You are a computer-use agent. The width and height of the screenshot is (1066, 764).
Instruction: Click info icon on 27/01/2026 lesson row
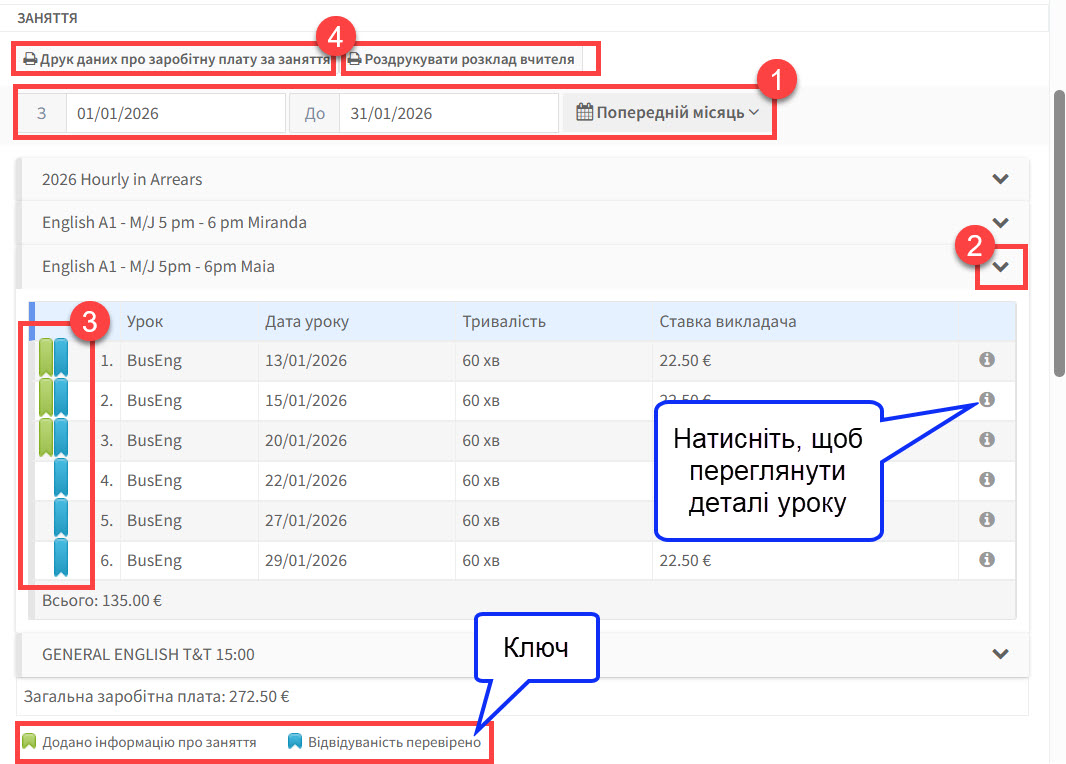[x=987, y=520]
